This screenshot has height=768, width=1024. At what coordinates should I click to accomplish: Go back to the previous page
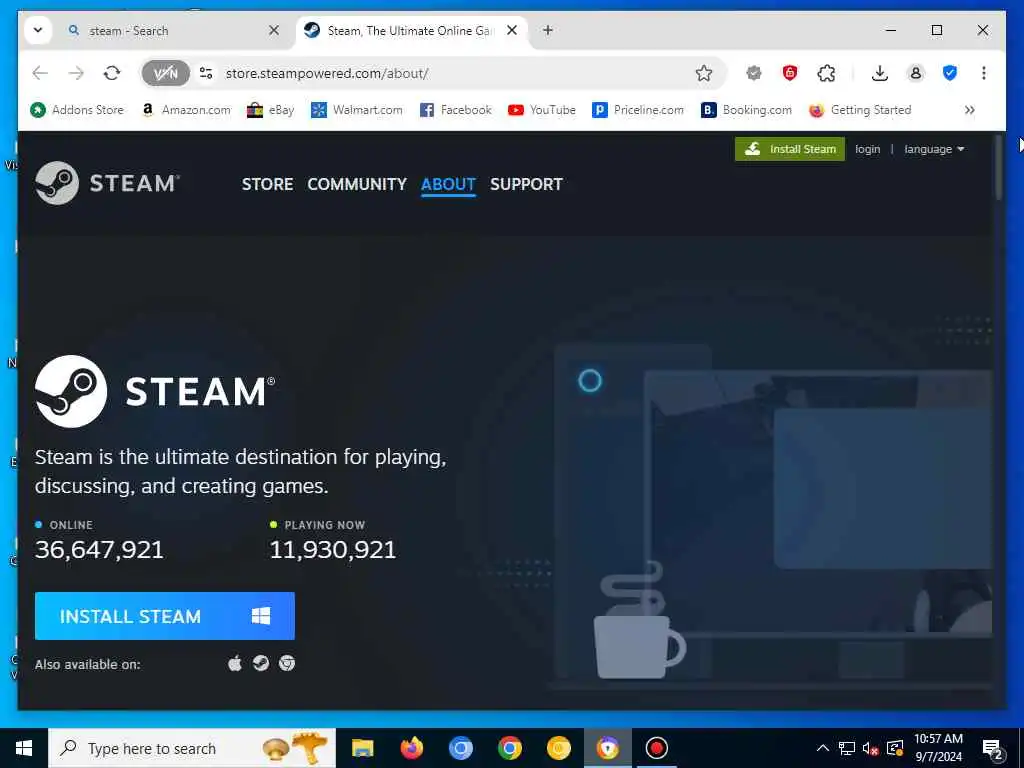40,73
